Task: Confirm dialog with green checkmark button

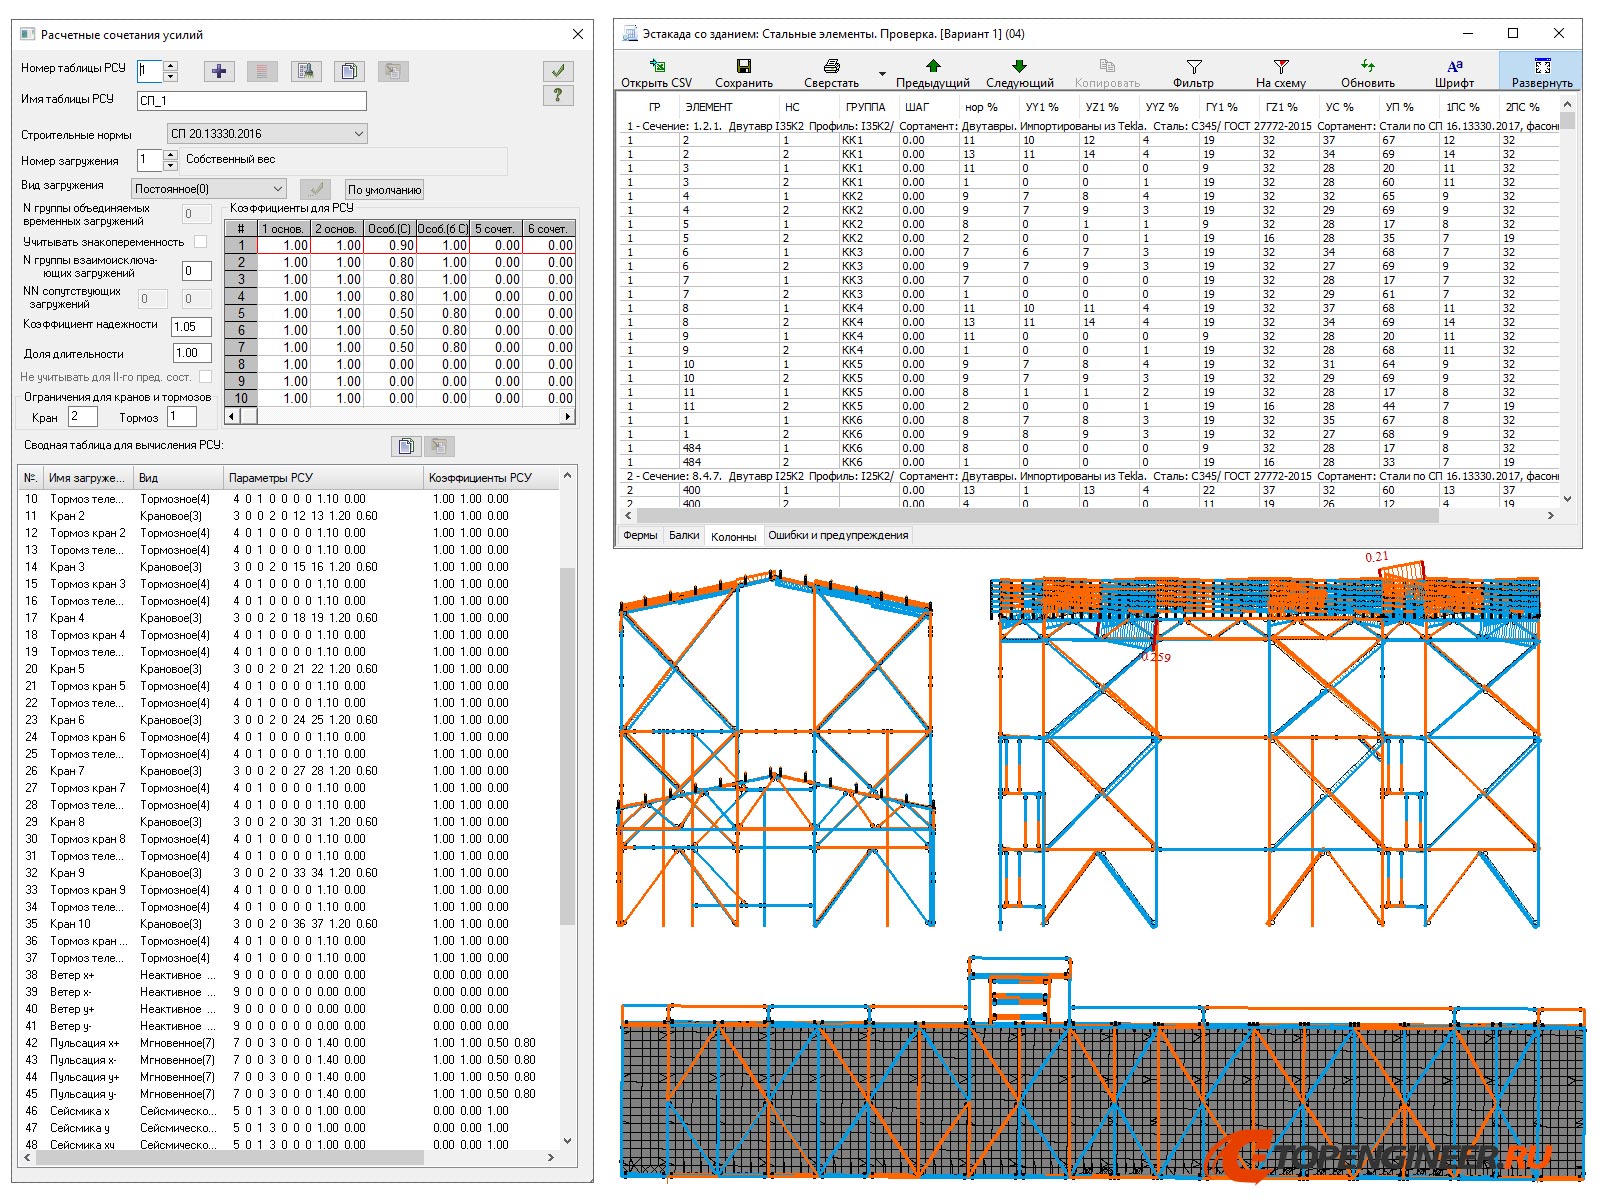Action: [558, 71]
